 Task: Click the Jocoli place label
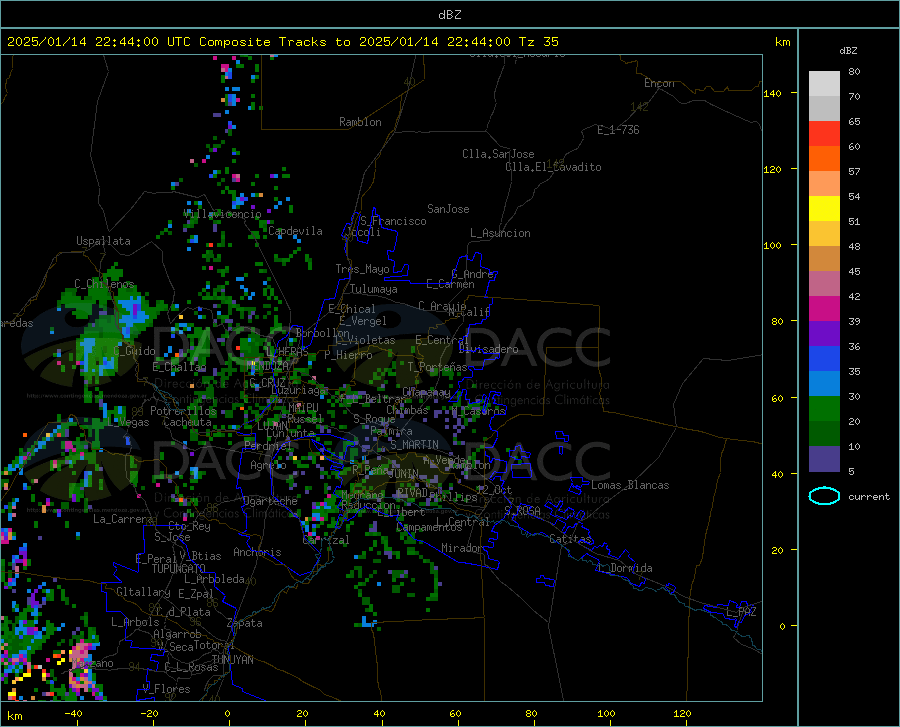(x=363, y=232)
